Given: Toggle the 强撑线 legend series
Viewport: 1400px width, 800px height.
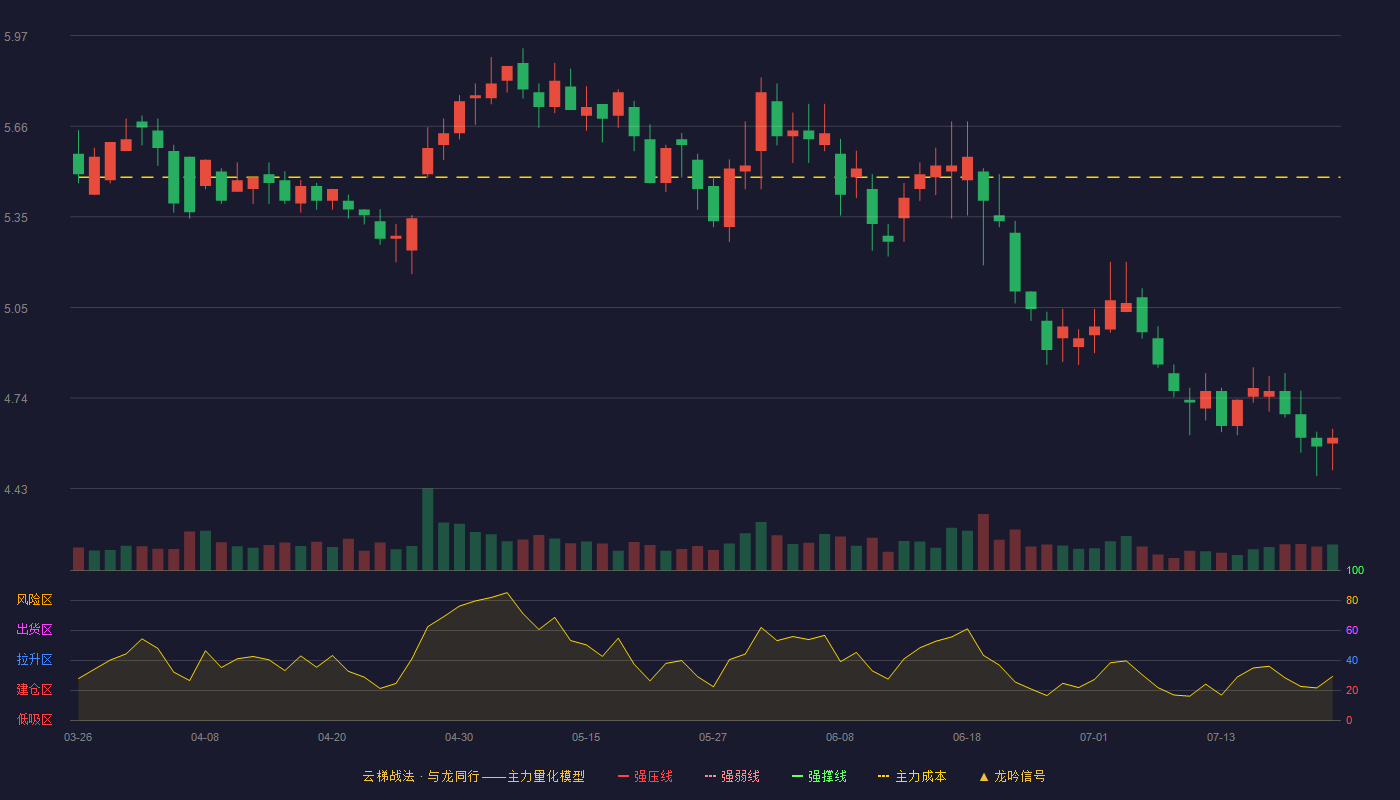Looking at the screenshot, I should tap(819, 776).
